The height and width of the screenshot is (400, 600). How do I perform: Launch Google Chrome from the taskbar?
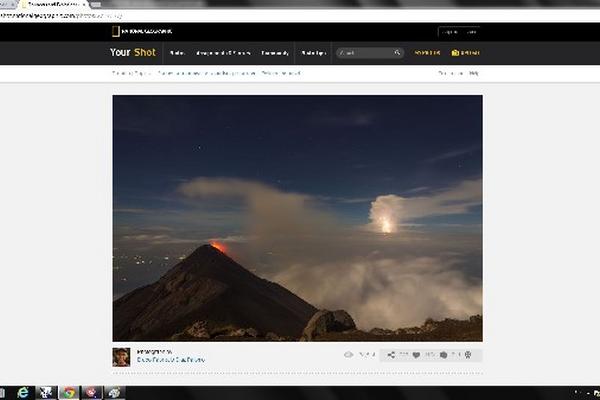pyautogui.click(x=68, y=393)
